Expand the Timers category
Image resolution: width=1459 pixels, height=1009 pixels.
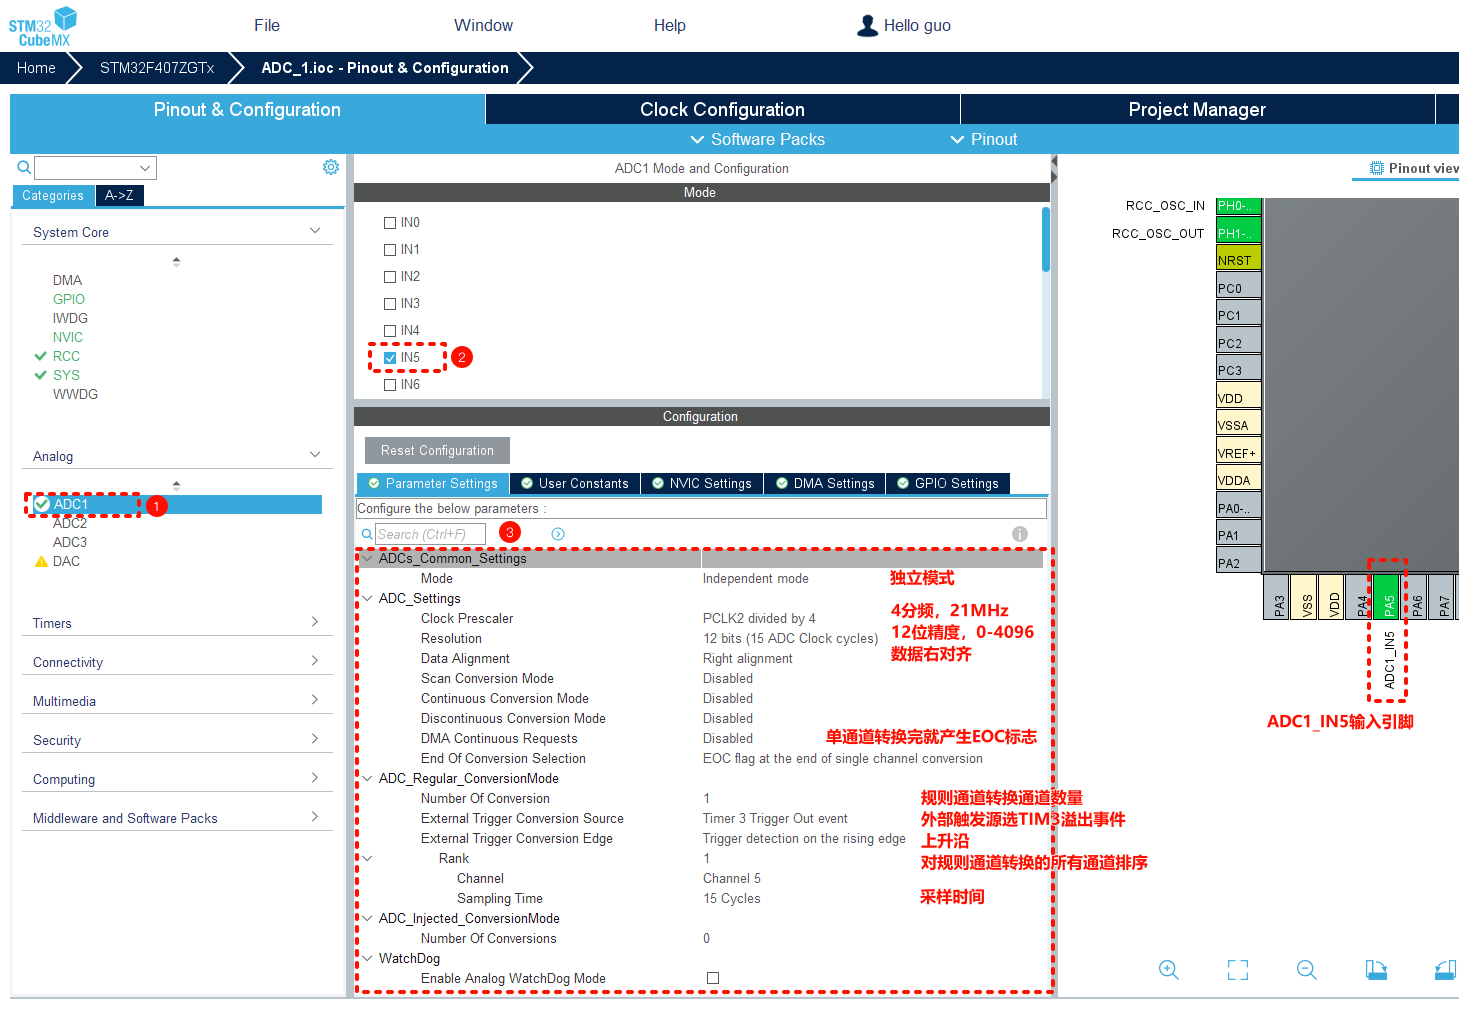[315, 622]
